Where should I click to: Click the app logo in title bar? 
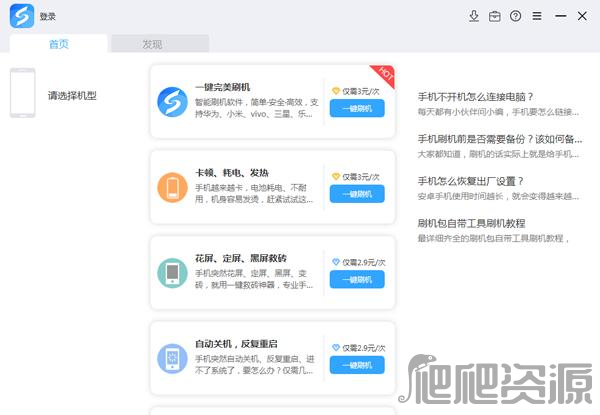pos(22,16)
